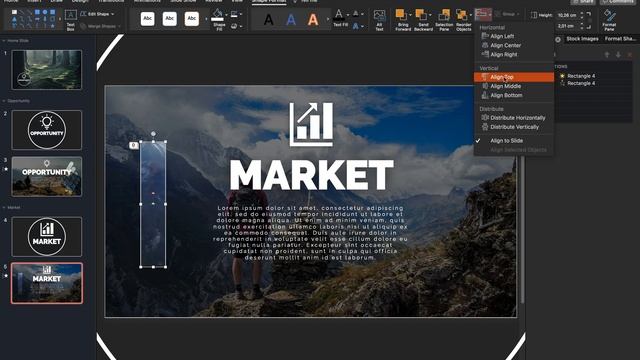The height and width of the screenshot is (360, 640).
Task: Click the Share button
Action: pyautogui.click(x=582, y=2)
